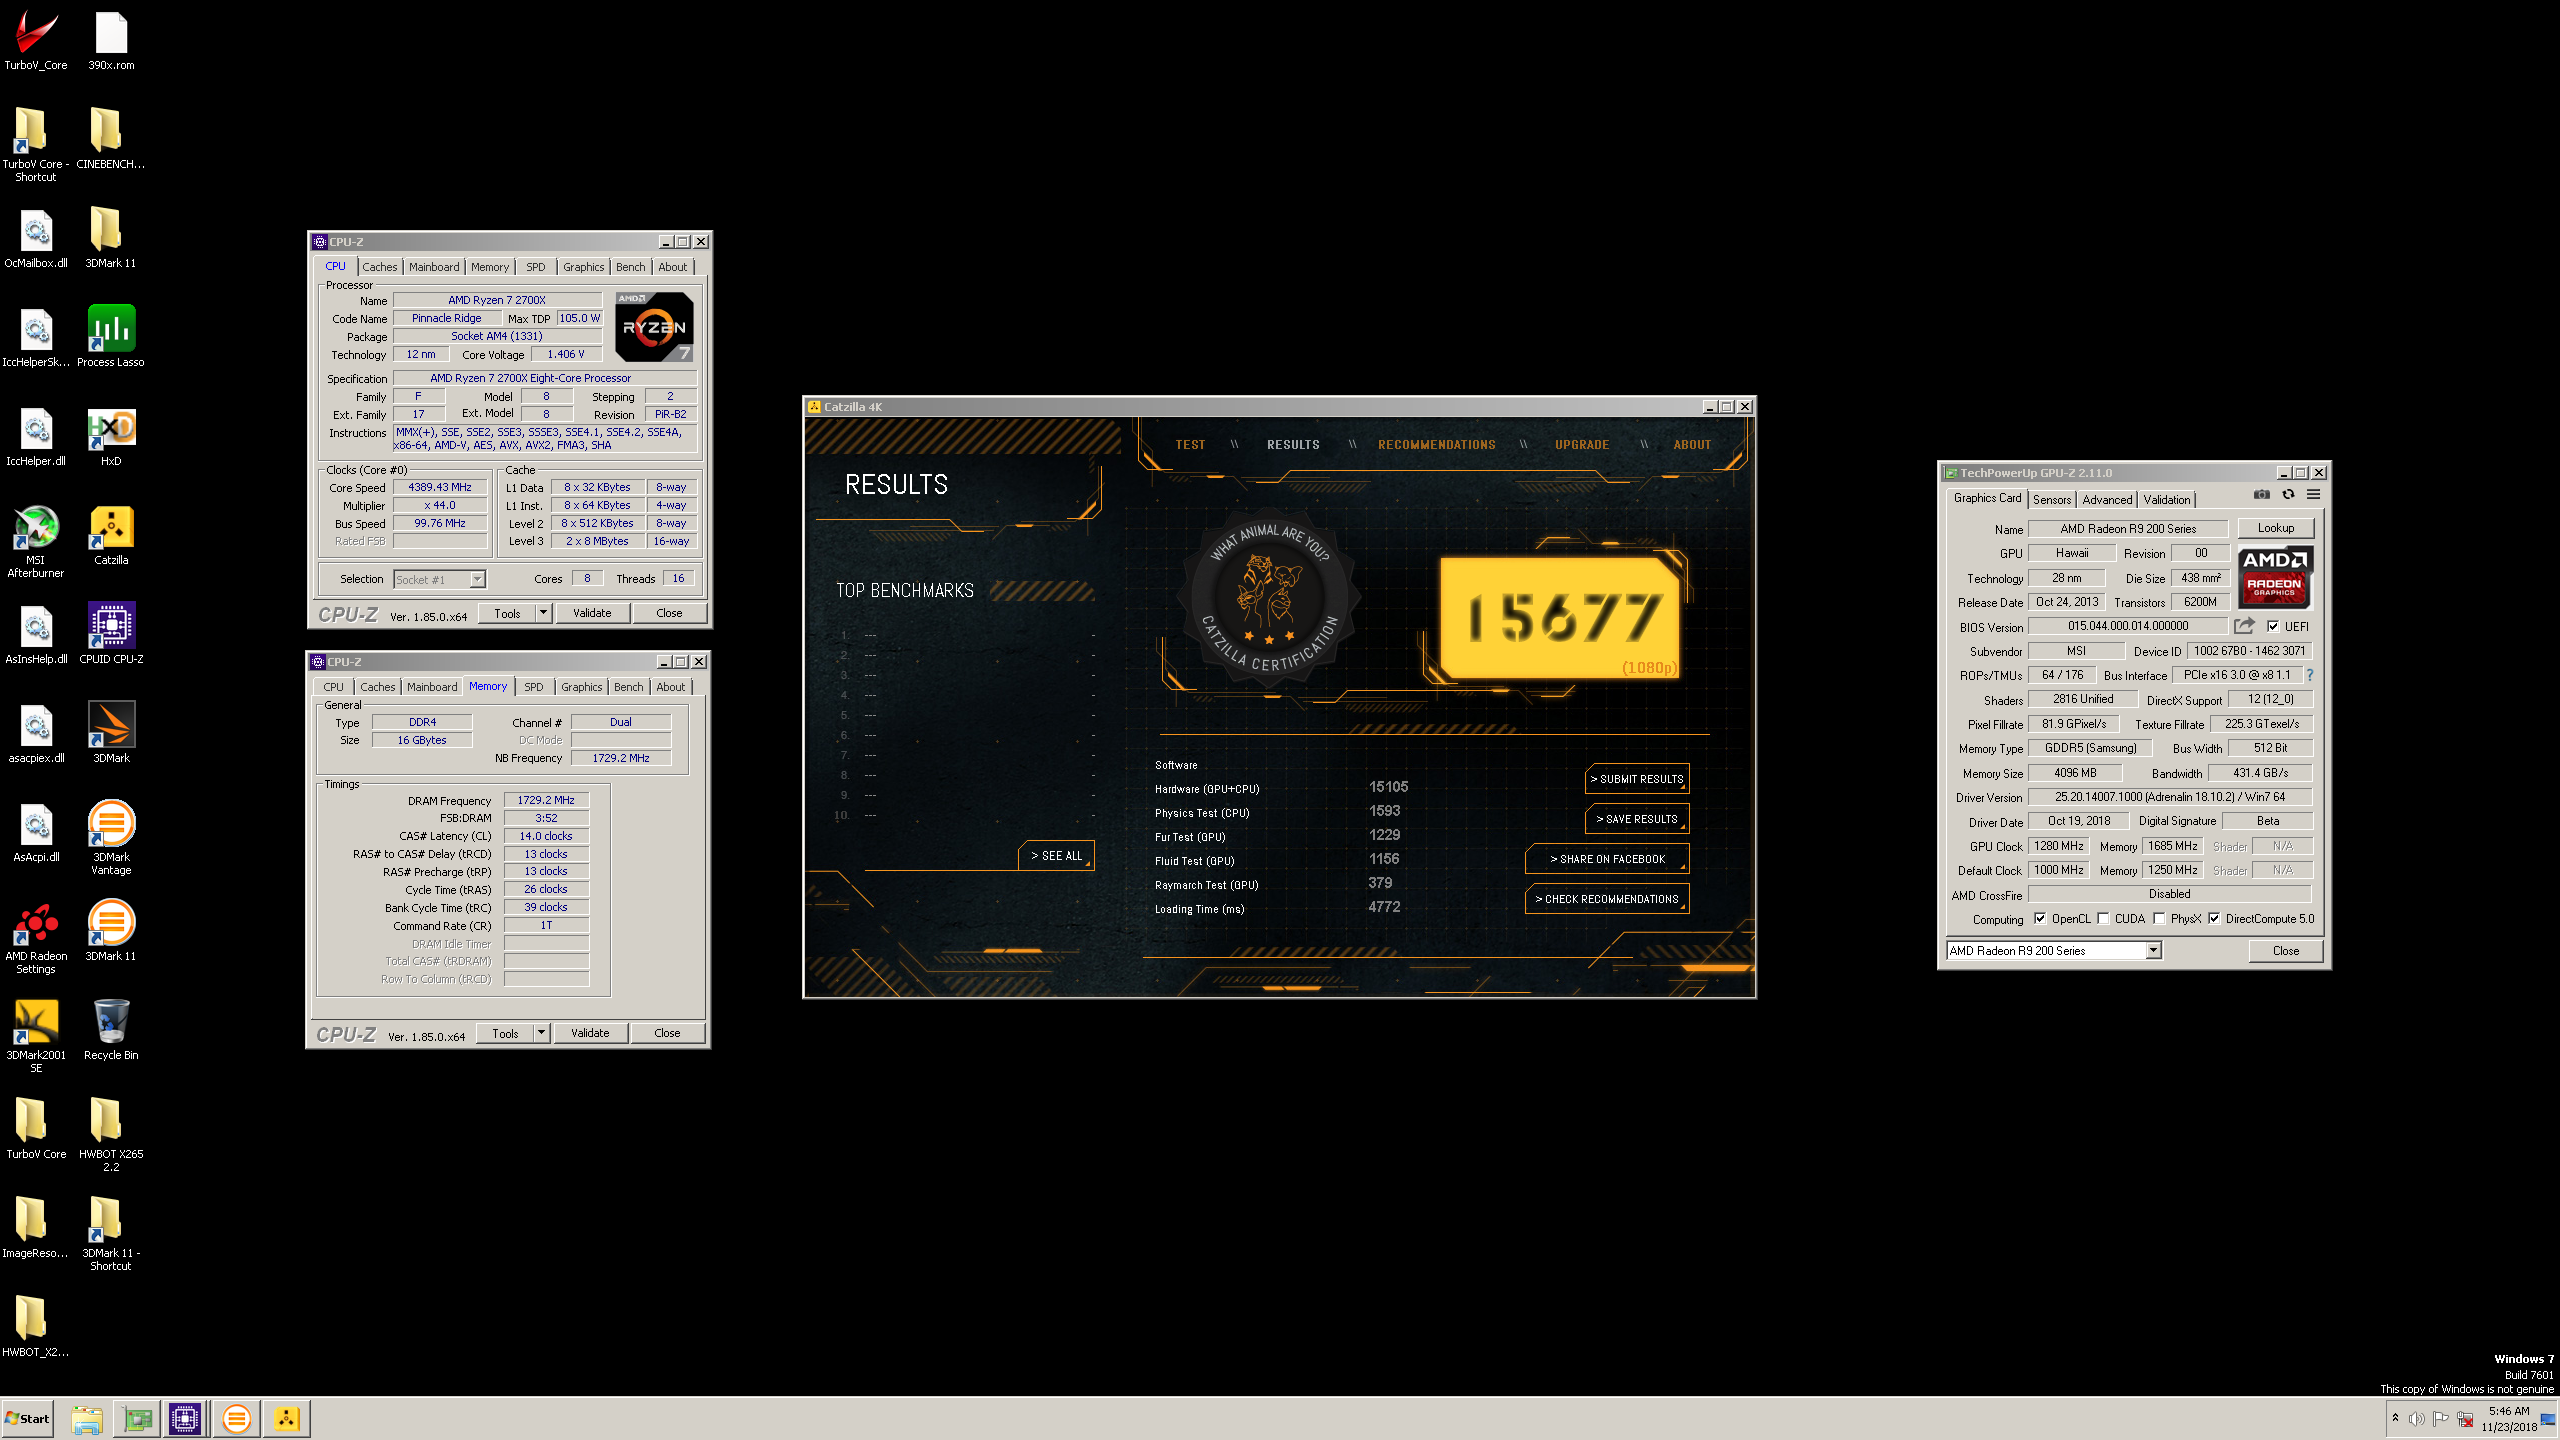The image size is (2560, 1440).
Task: Toggle the OpenCL checkbox
Action: tap(2040, 919)
